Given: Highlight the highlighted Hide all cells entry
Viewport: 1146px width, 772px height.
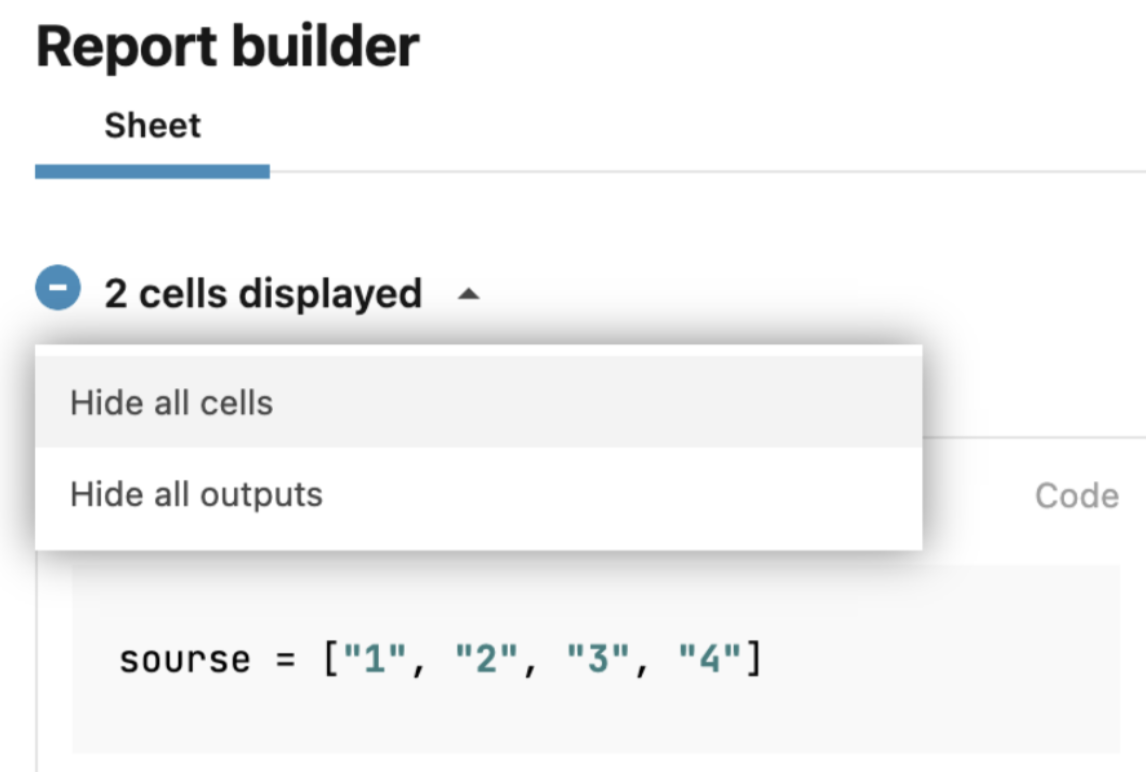Looking at the screenshot, I should [170, 402].
